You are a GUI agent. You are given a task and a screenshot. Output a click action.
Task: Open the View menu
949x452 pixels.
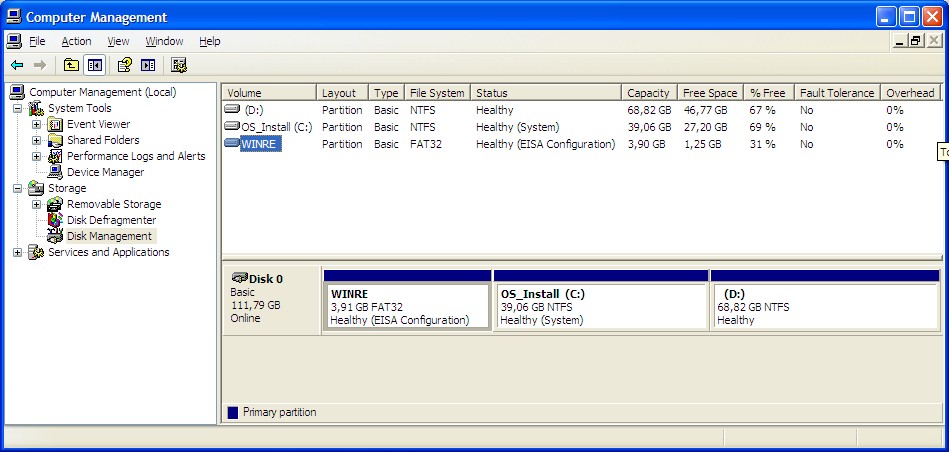click(x=118, y=41)
